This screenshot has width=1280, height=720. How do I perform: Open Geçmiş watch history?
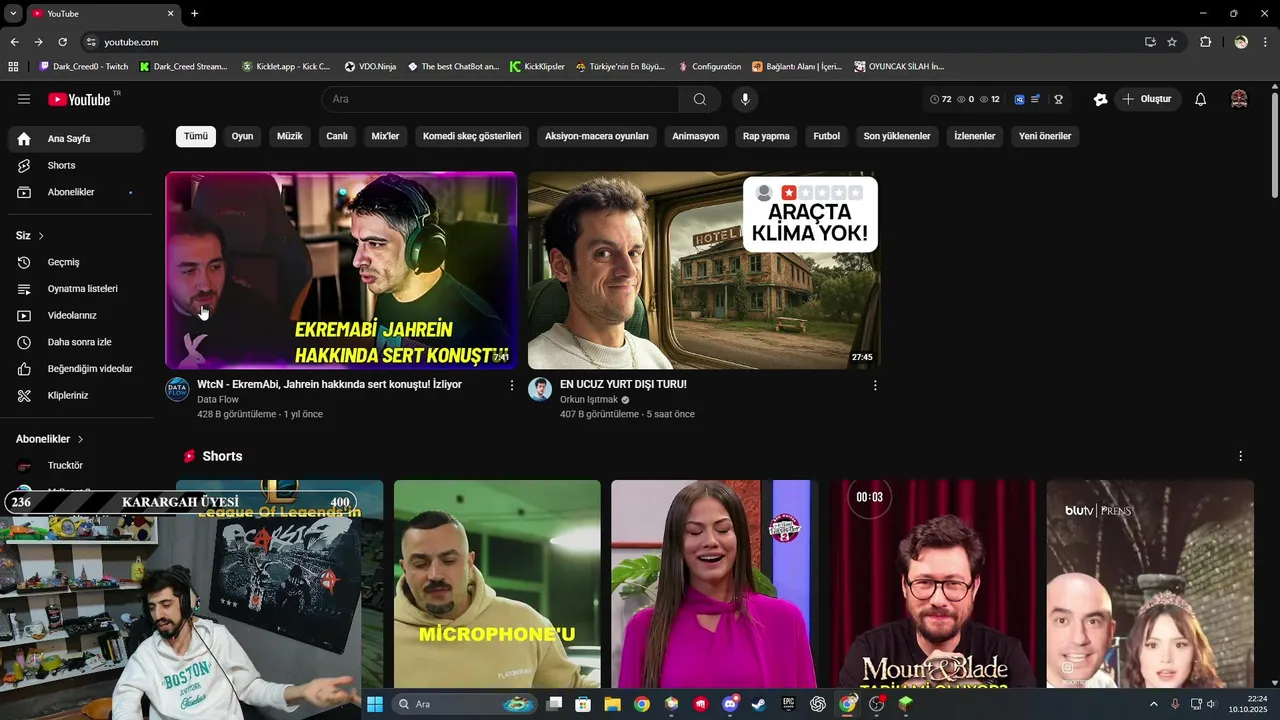coord(76,262)
